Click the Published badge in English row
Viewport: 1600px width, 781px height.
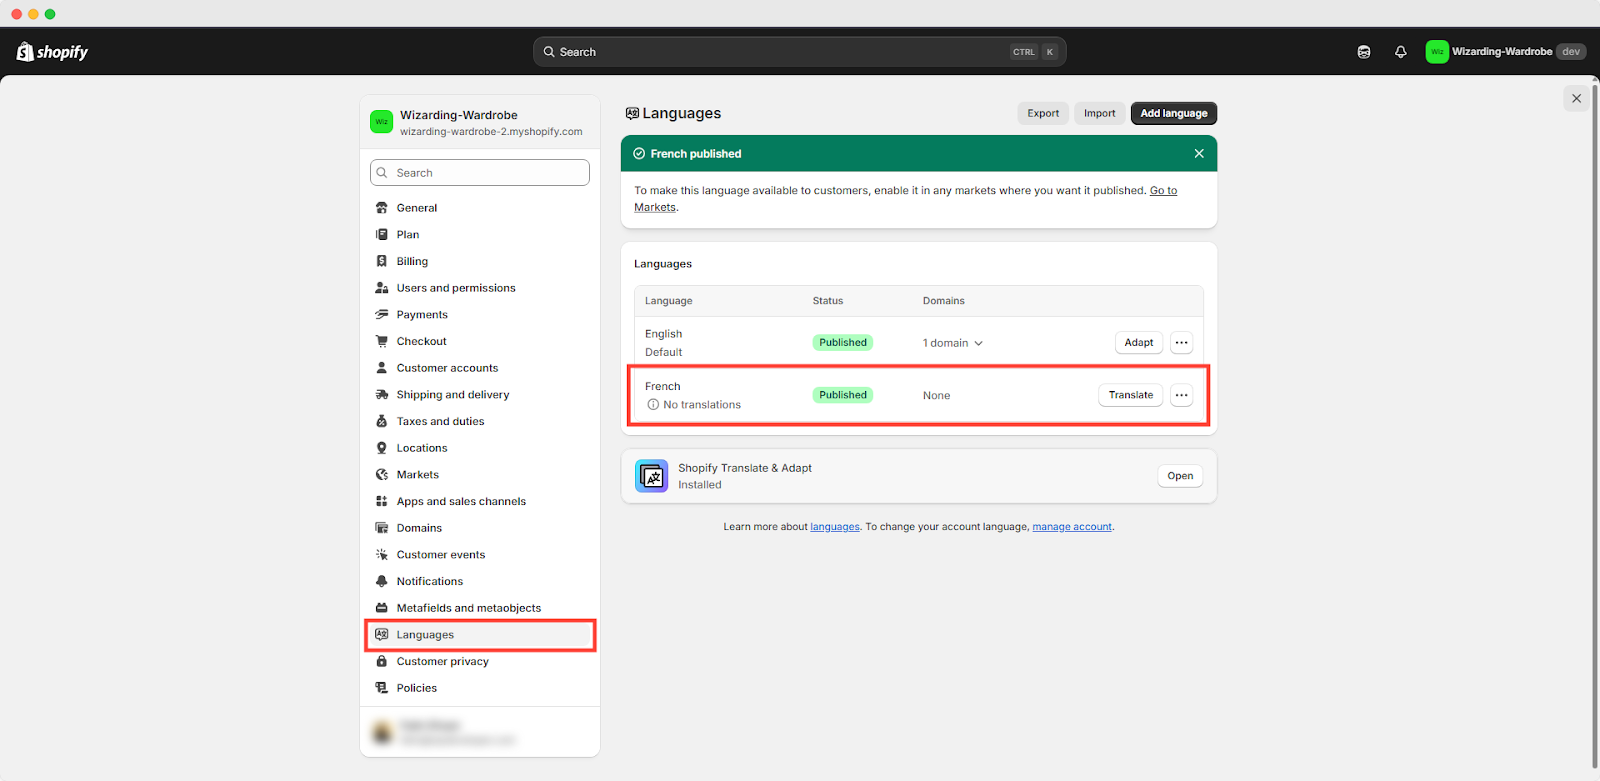(843, 343)
